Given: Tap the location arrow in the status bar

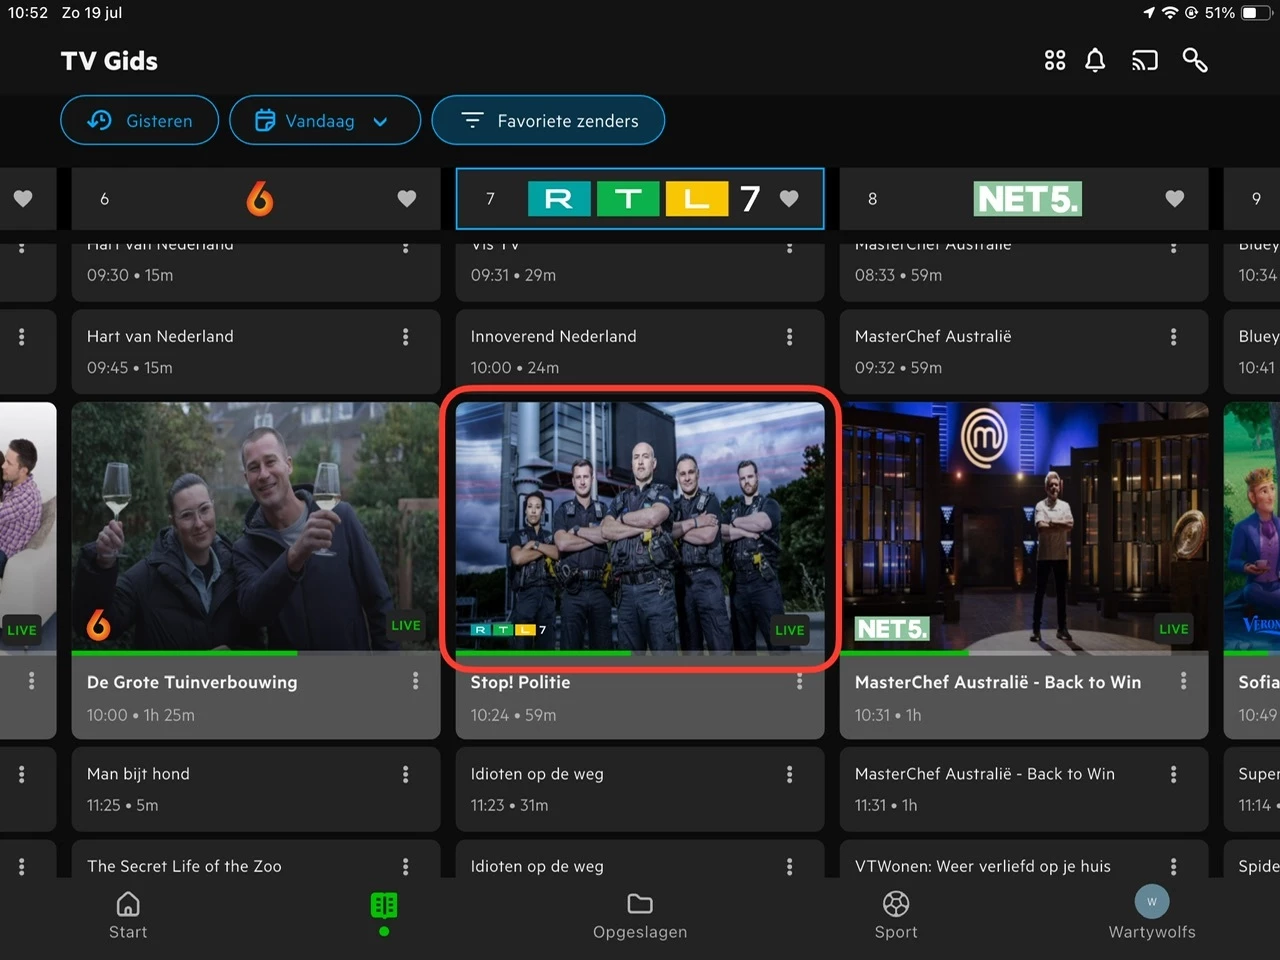Looking at the screenshot, I should (1148, 13).
